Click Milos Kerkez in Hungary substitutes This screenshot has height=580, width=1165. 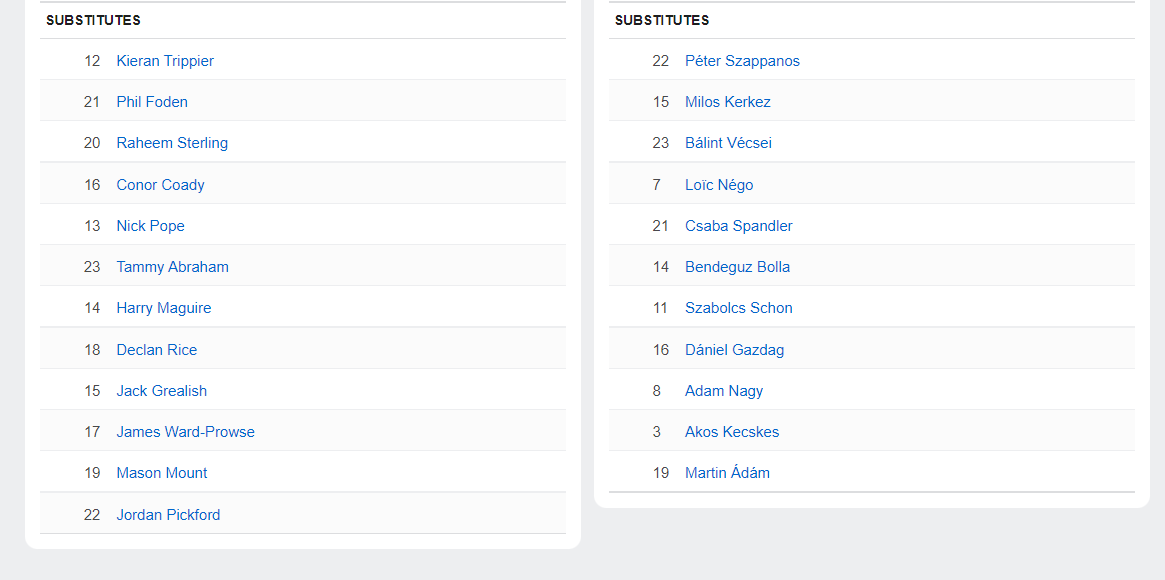pyautogui.click(x=728, y=102)
